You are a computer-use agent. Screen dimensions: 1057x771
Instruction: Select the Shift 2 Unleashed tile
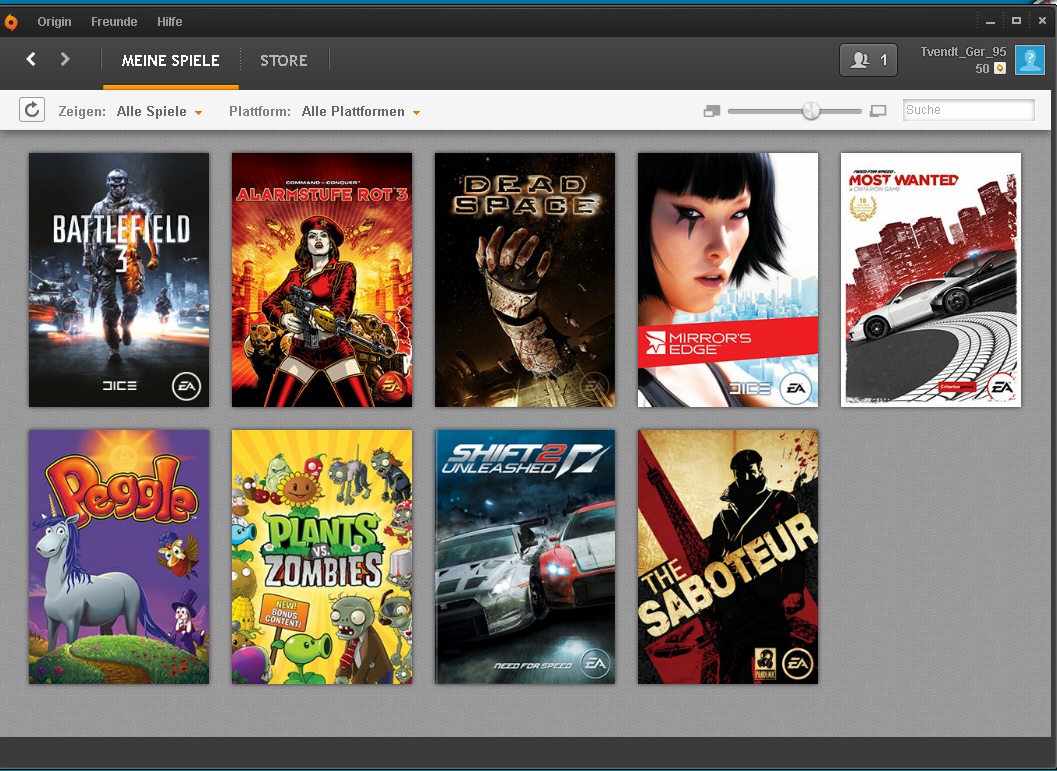click(524, 557)
